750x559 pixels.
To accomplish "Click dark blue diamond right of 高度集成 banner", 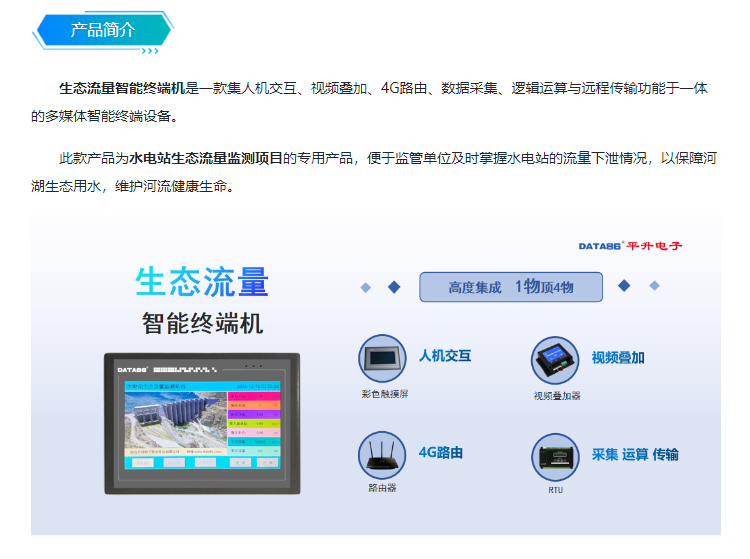I will [624, 286].
